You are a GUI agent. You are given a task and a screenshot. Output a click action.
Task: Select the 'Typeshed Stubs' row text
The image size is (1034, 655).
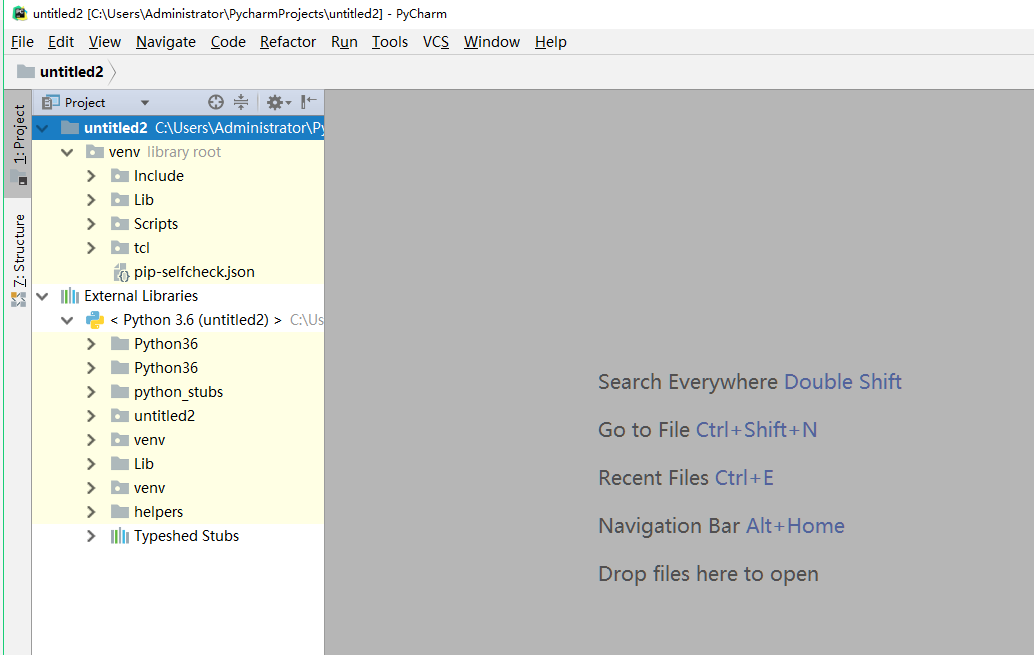(187, 536)
